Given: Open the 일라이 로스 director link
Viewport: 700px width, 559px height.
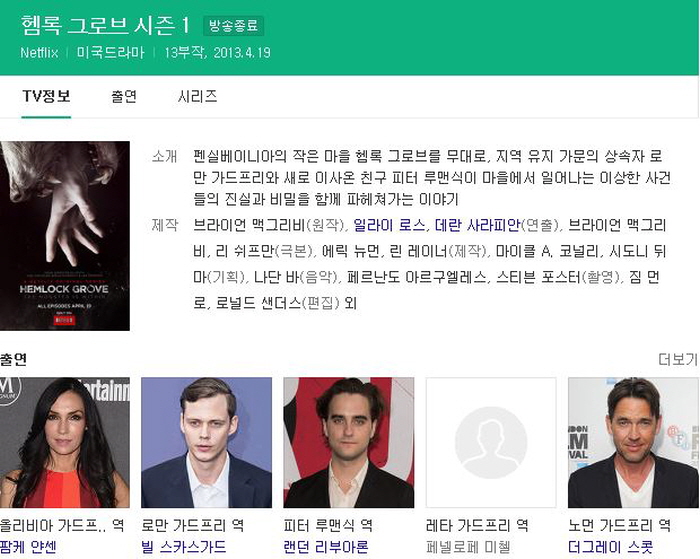Looking at the screenshot, I should click(389, 225).
